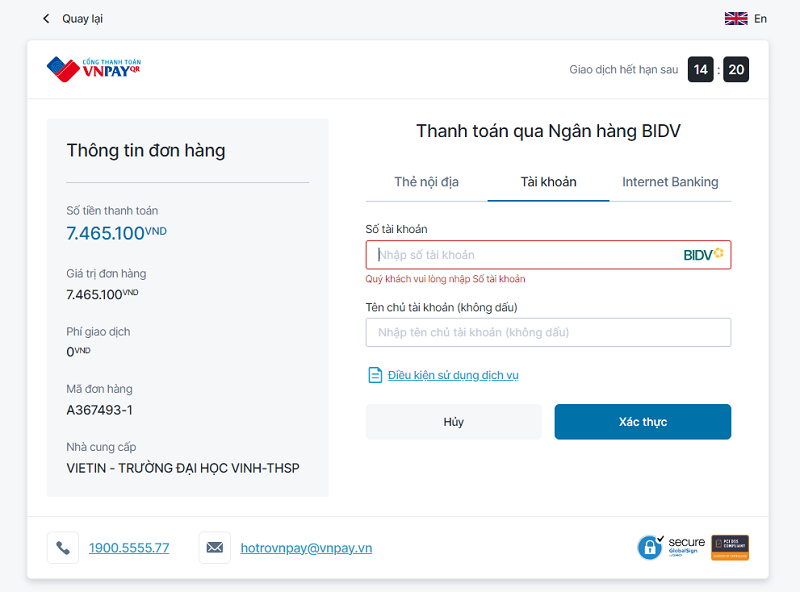This screenshot has width=800, height=592.
Task: Select the Thẻ nội địa tab
Action: pyautogui.click(x=427, y=182)
